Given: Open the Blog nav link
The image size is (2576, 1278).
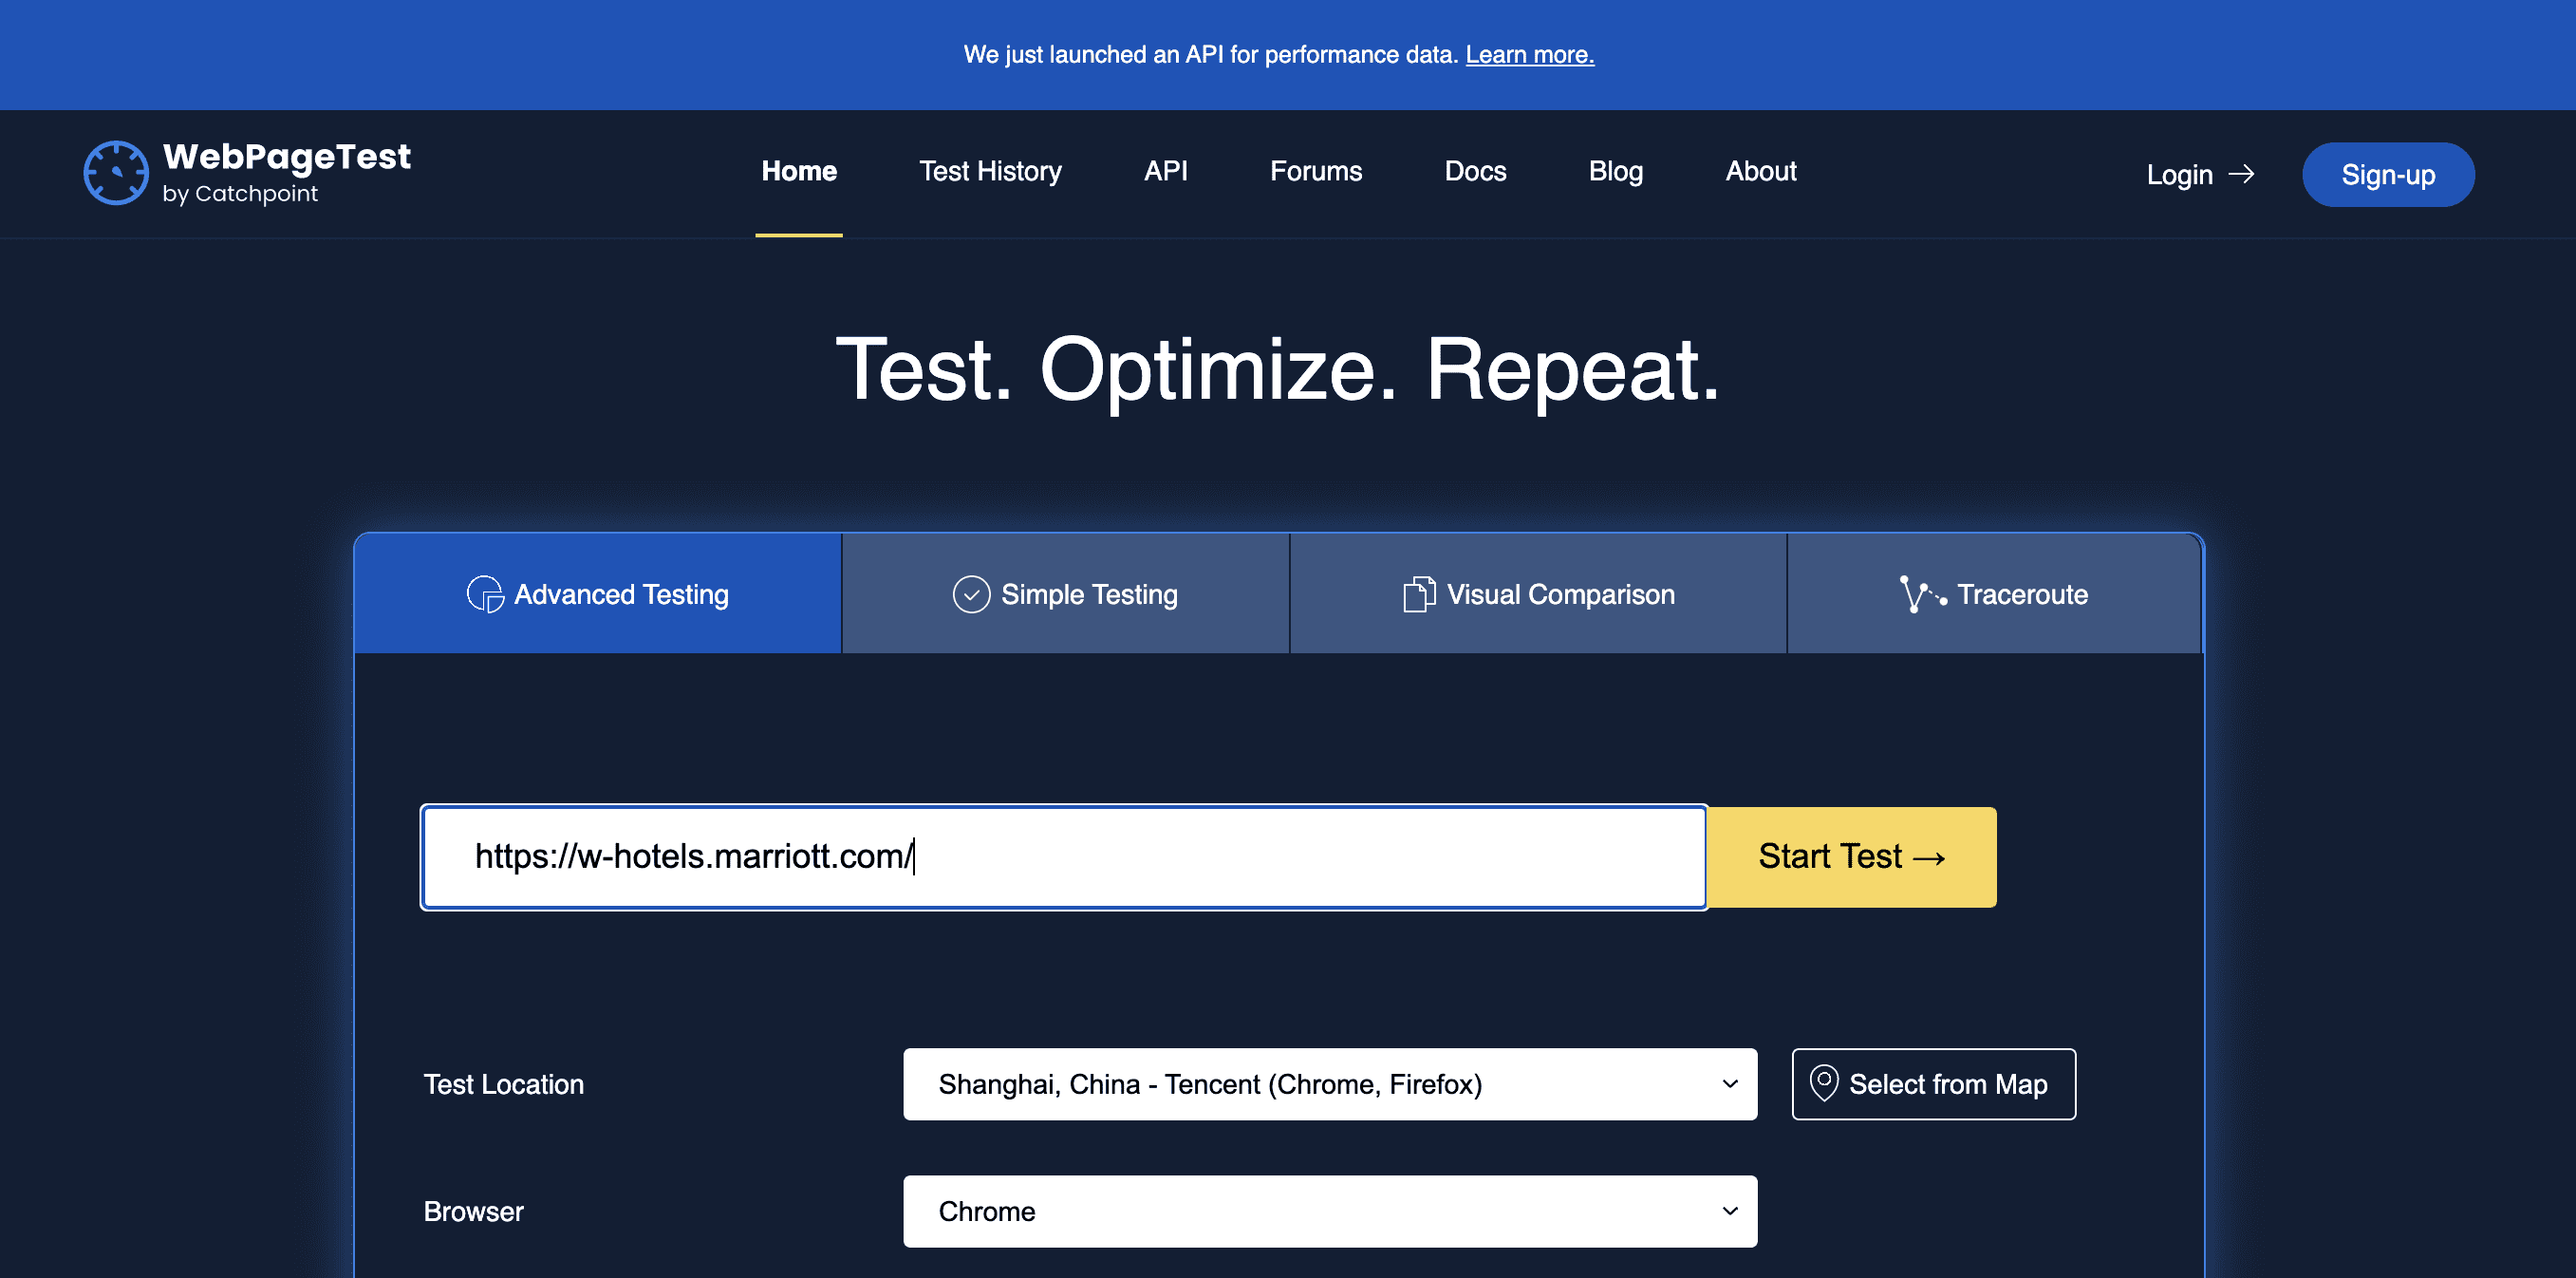Looking at the screenshot, I should [x=1616, y=171].
